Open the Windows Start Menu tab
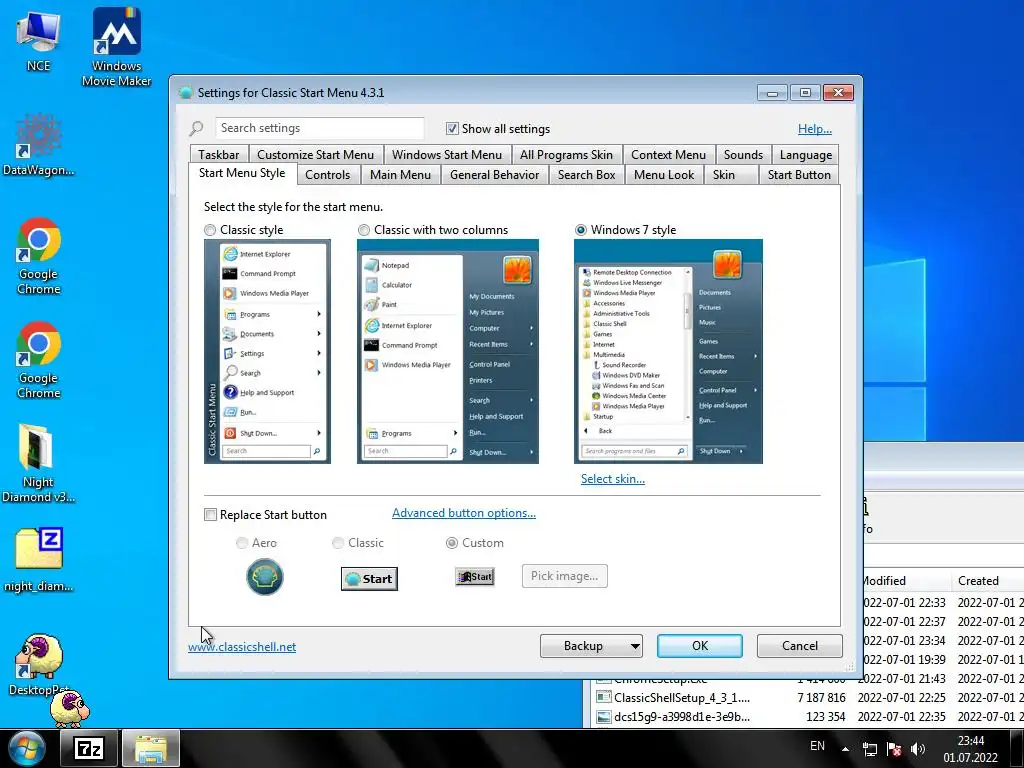The image size is (1024, 768). (x=447, y=155)
